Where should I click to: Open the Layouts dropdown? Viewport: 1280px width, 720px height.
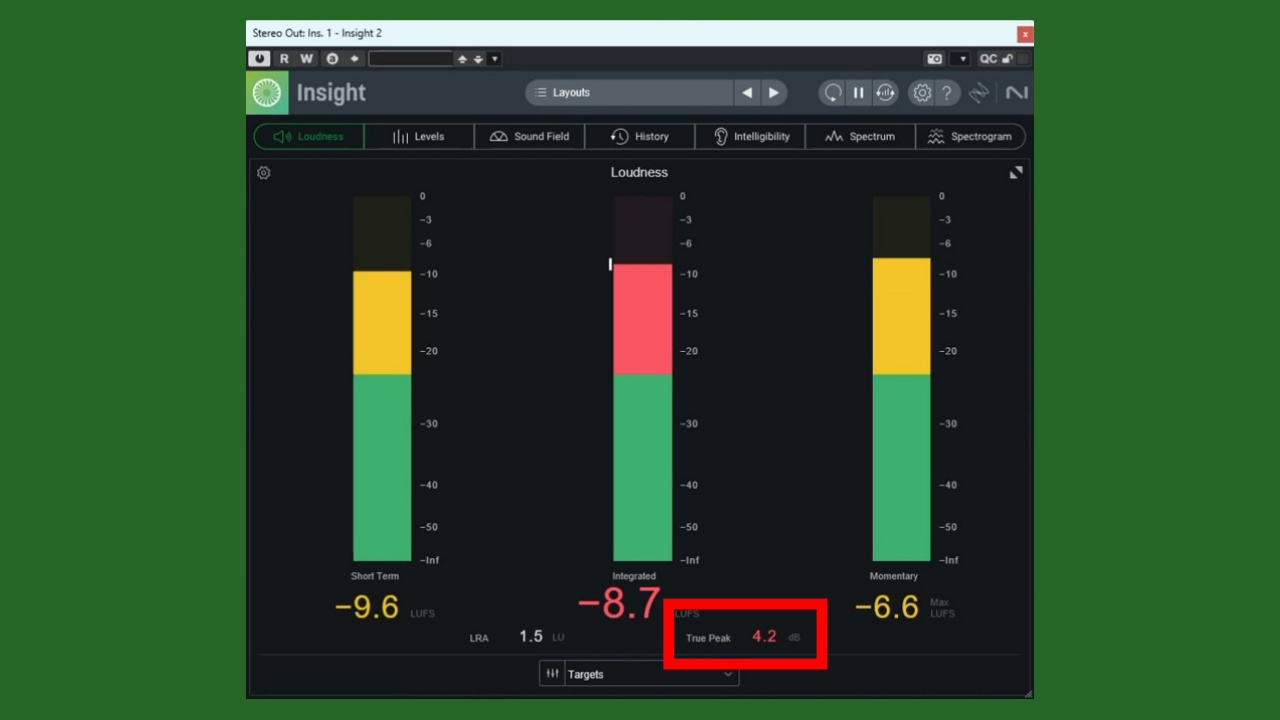[x=630, y=93]
